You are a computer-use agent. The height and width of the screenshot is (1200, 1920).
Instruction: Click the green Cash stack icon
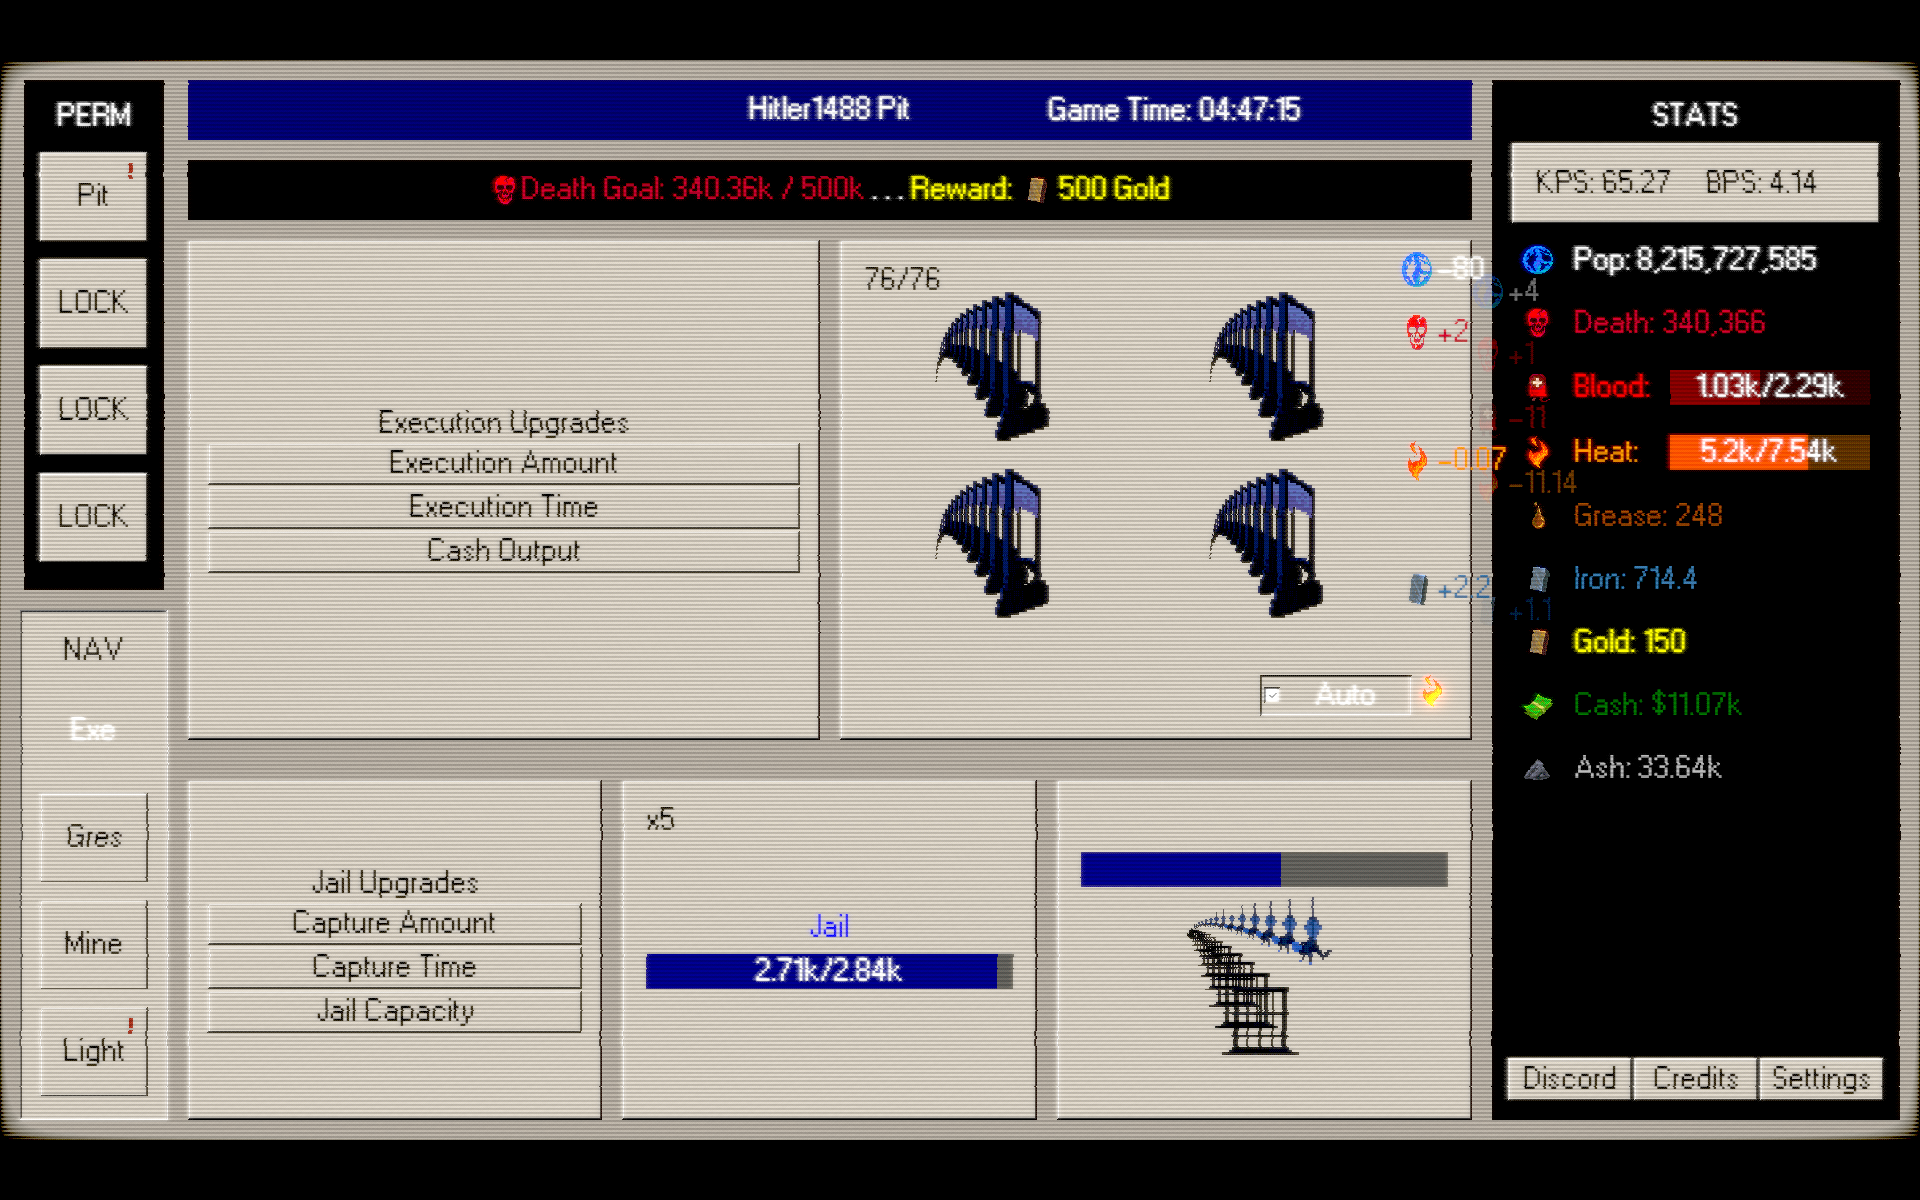1538,706
